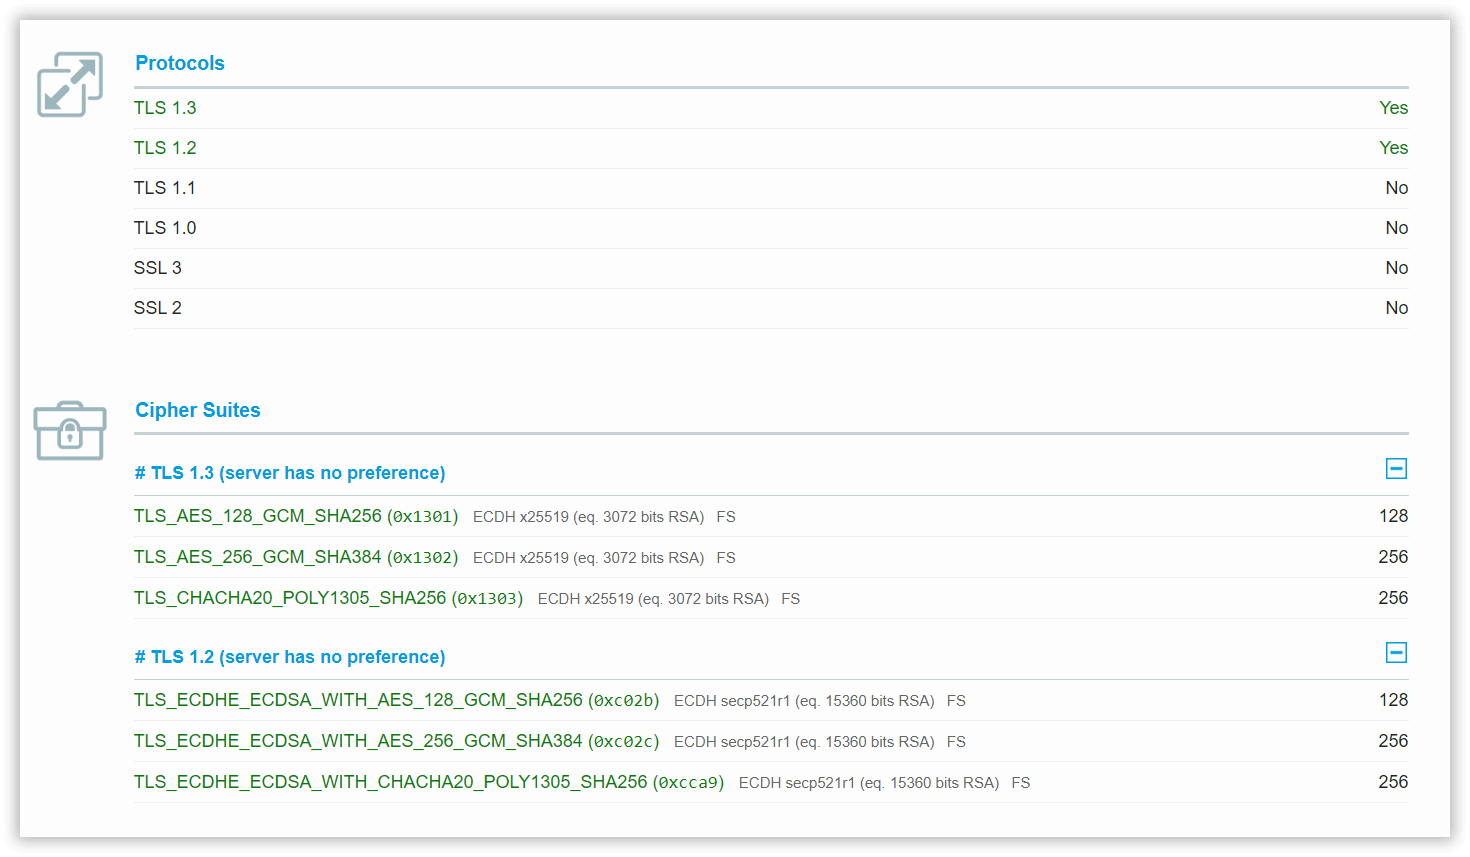The image size is (1470, 857).
Task: Click the 256 strength of the 0xcca9 cipher
Action: click(1393, 782)
